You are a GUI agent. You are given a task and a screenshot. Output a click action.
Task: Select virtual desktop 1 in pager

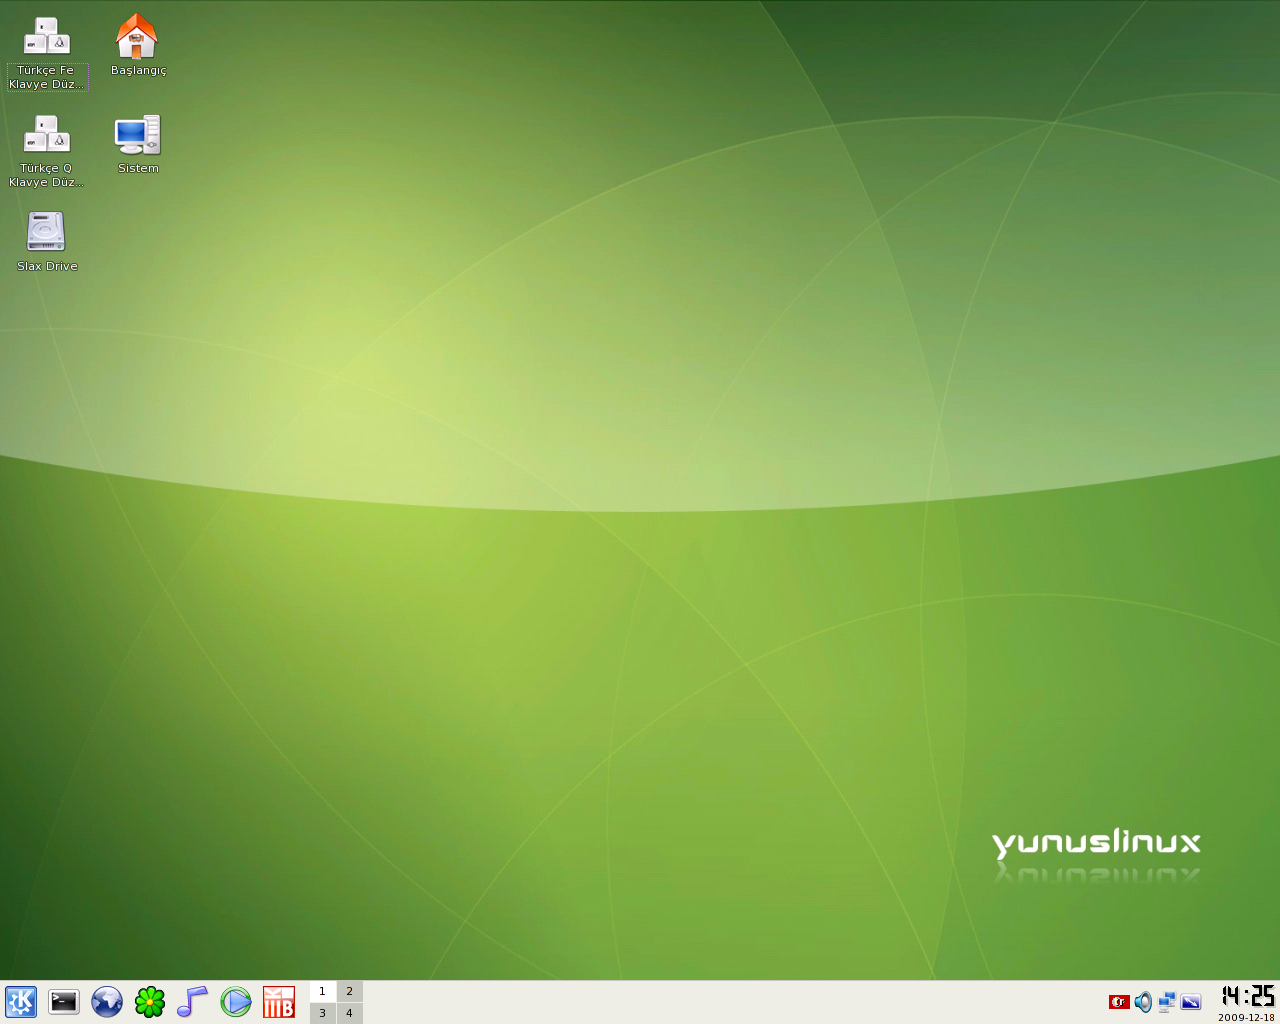(322, 991)
